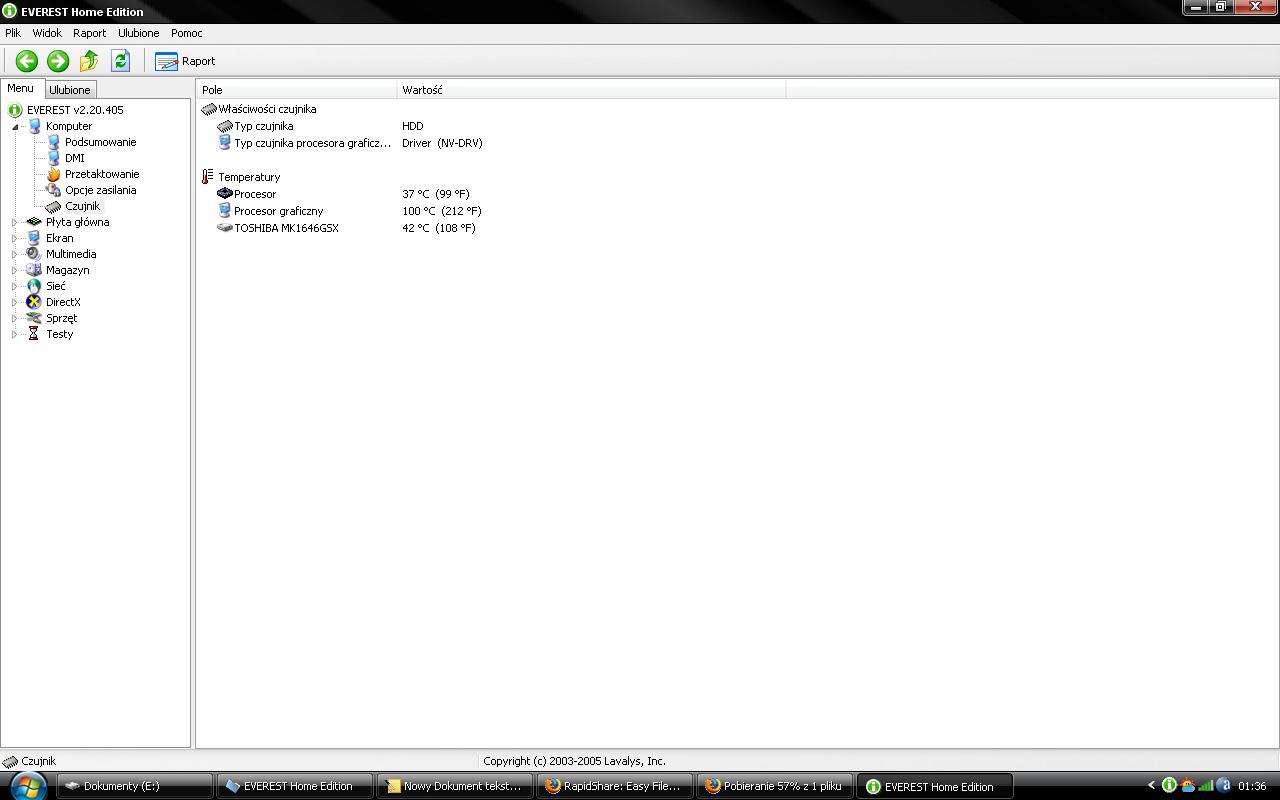Switch to the Menu tab

pos(21,89)
